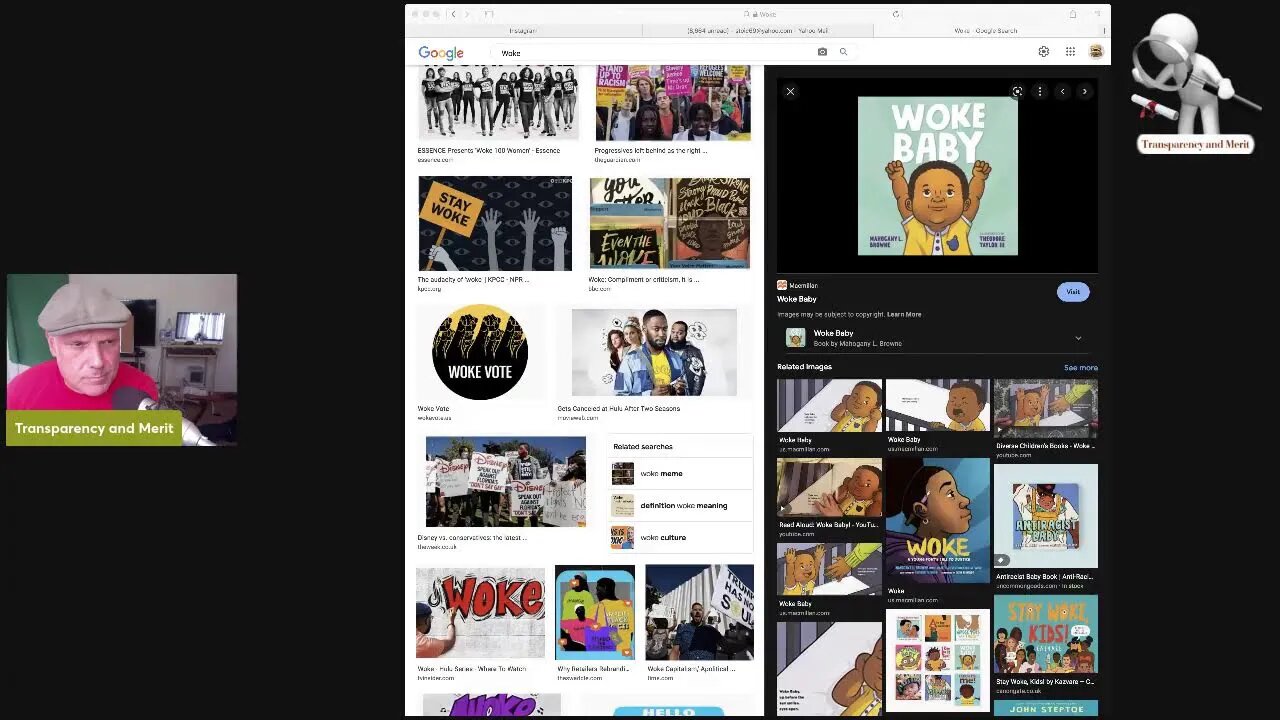
Task: Open the large Woke Baby preview image
Action: pyautogui.click(x=937, y=176)
